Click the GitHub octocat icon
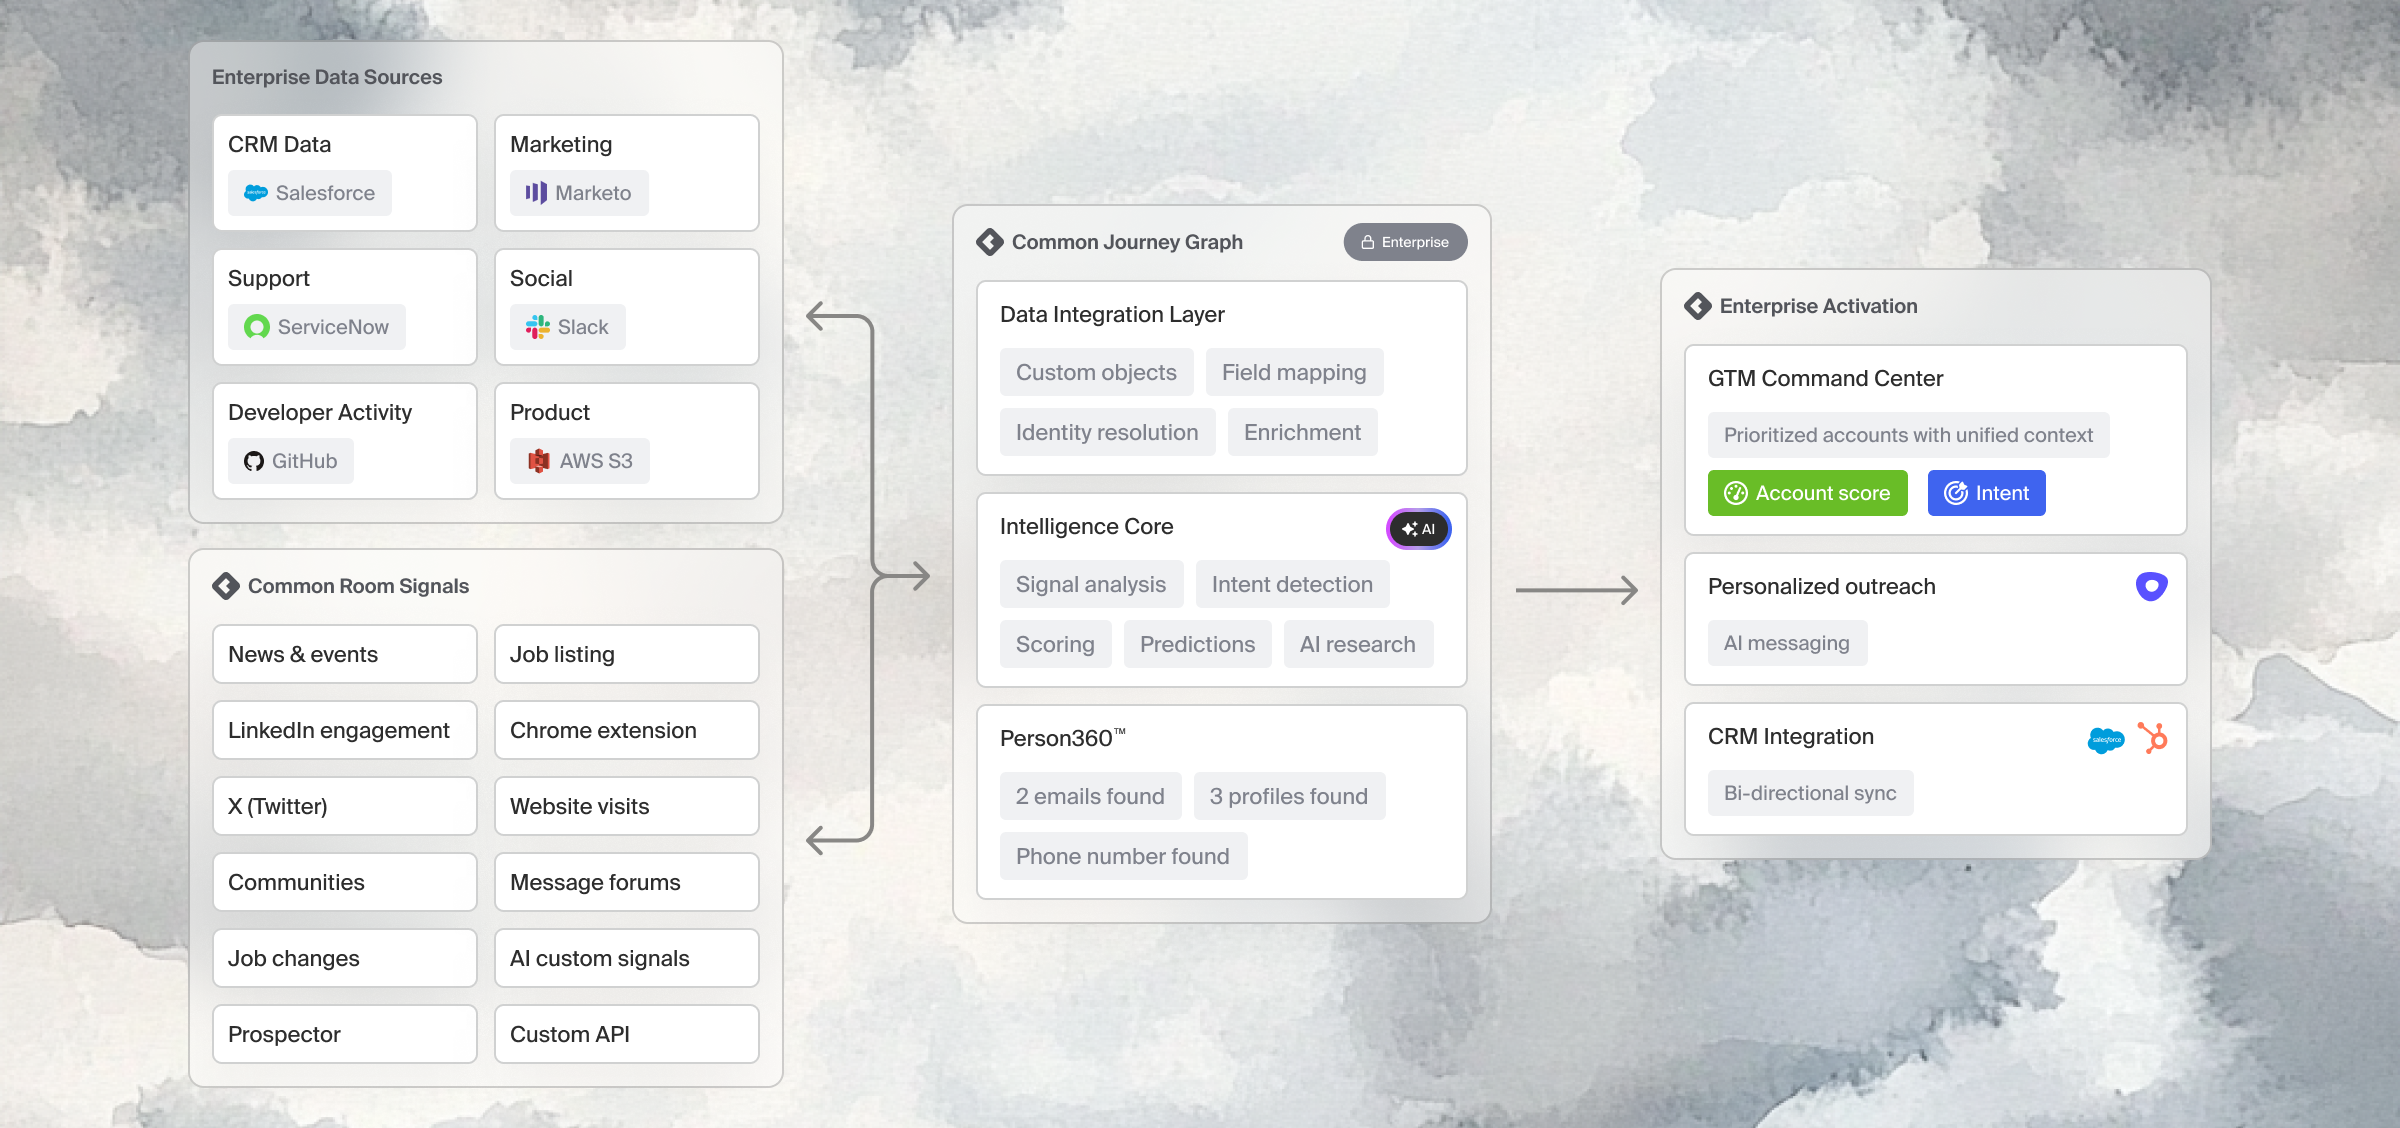This screenshot has height=1128, width=2400. coord(254,461)
